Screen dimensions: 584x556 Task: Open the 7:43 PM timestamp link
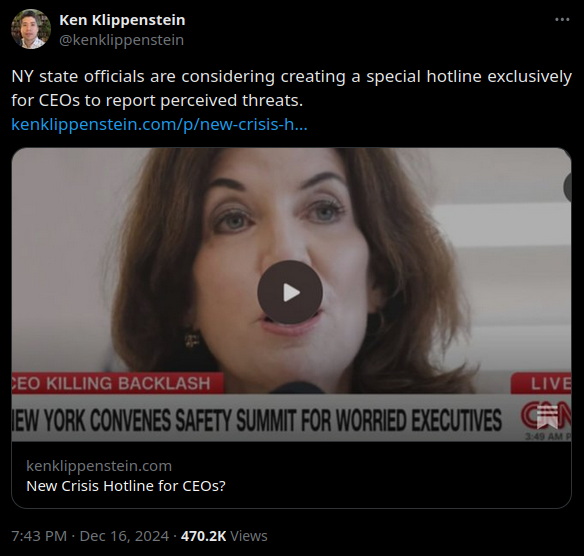39,536
